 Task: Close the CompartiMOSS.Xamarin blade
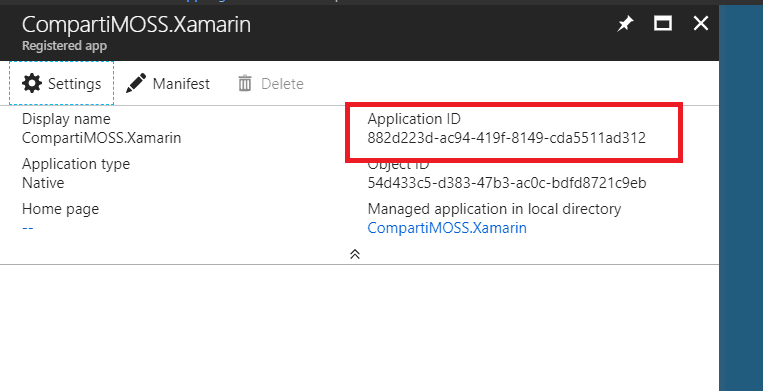point(701,23)
